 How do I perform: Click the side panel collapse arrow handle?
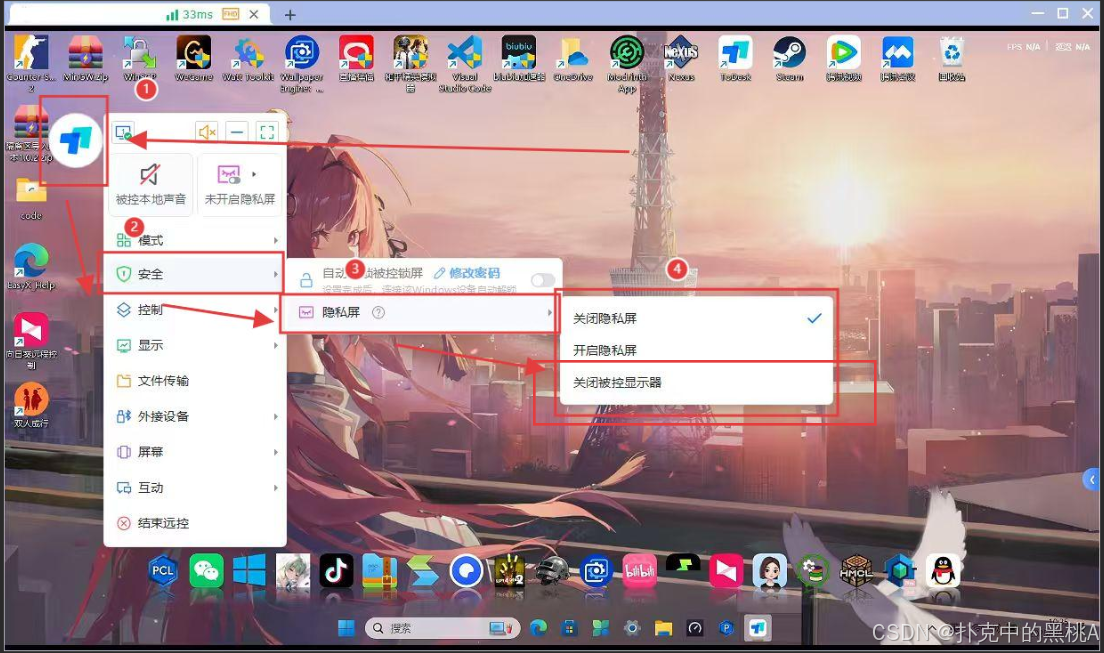click(1092, 480)
